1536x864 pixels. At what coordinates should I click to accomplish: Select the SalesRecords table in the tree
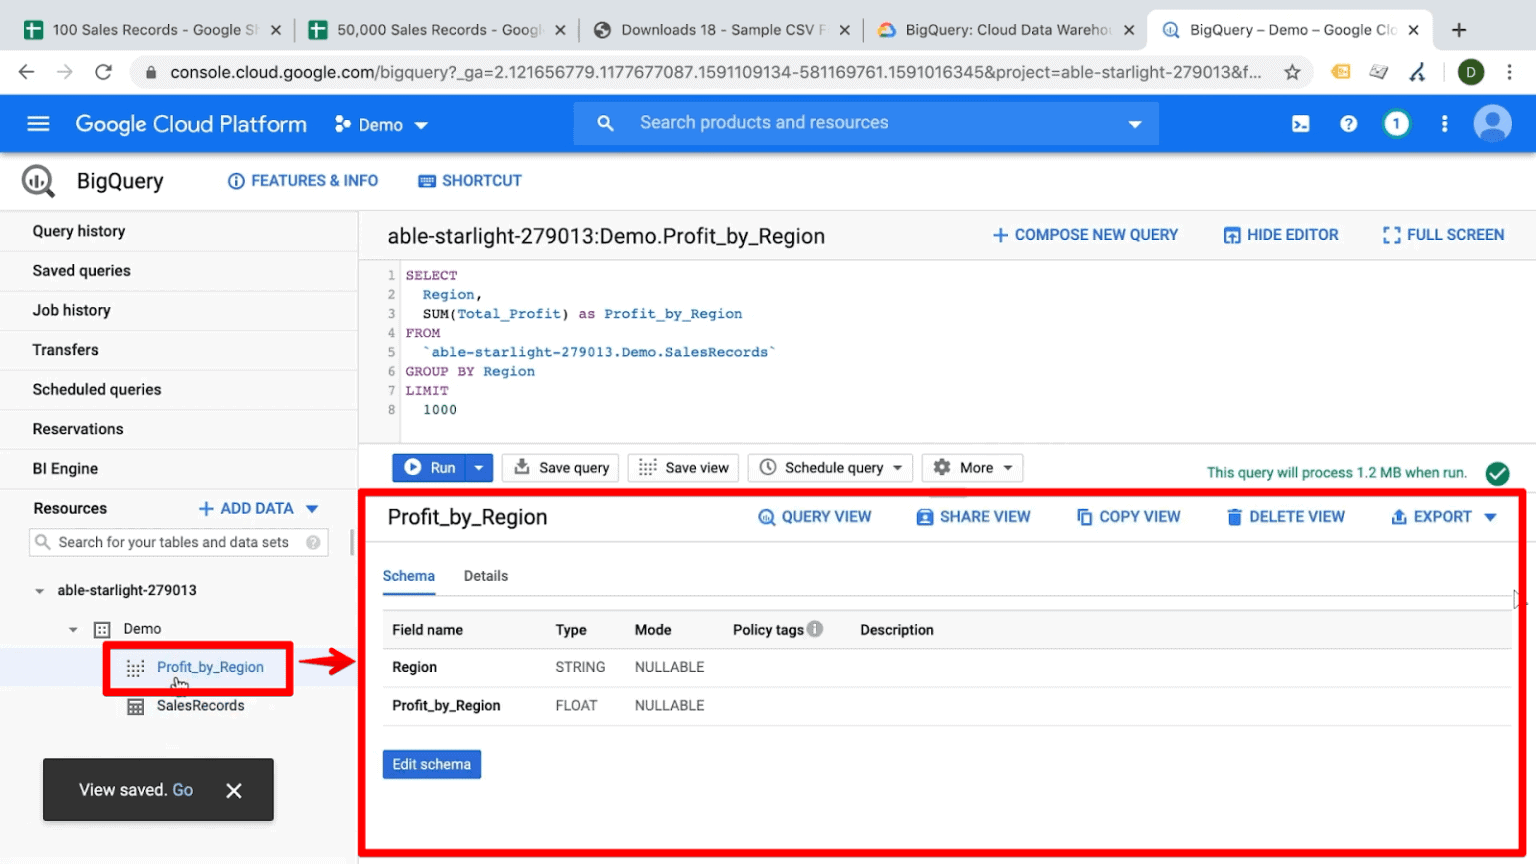[200, 705]
